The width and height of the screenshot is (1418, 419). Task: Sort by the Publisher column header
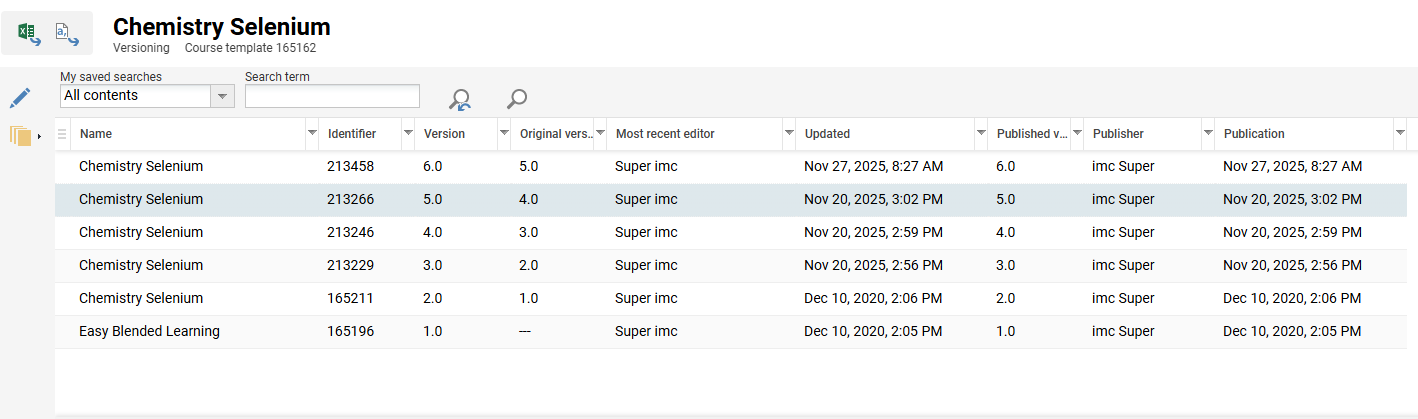pos(1118,134)
